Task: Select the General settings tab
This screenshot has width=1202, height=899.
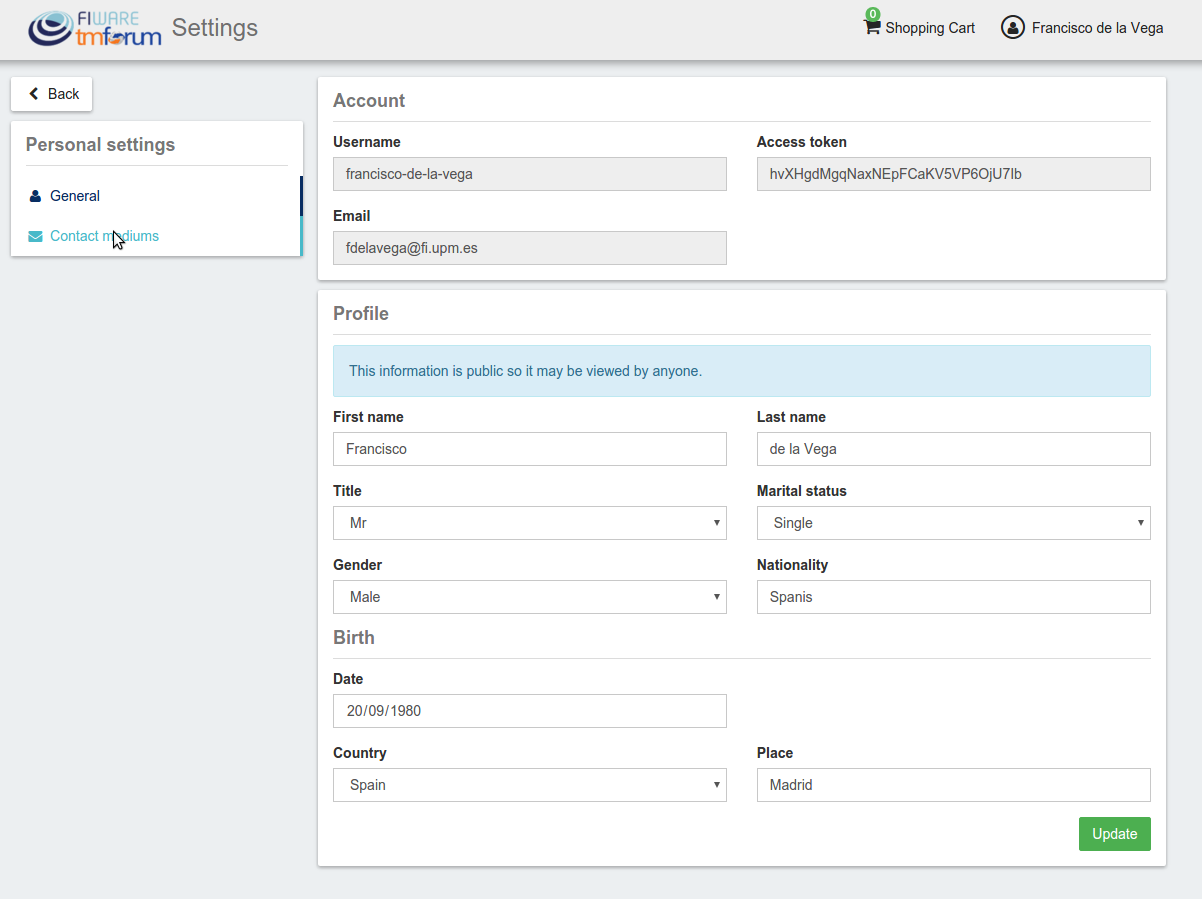Action: point(156,196)
